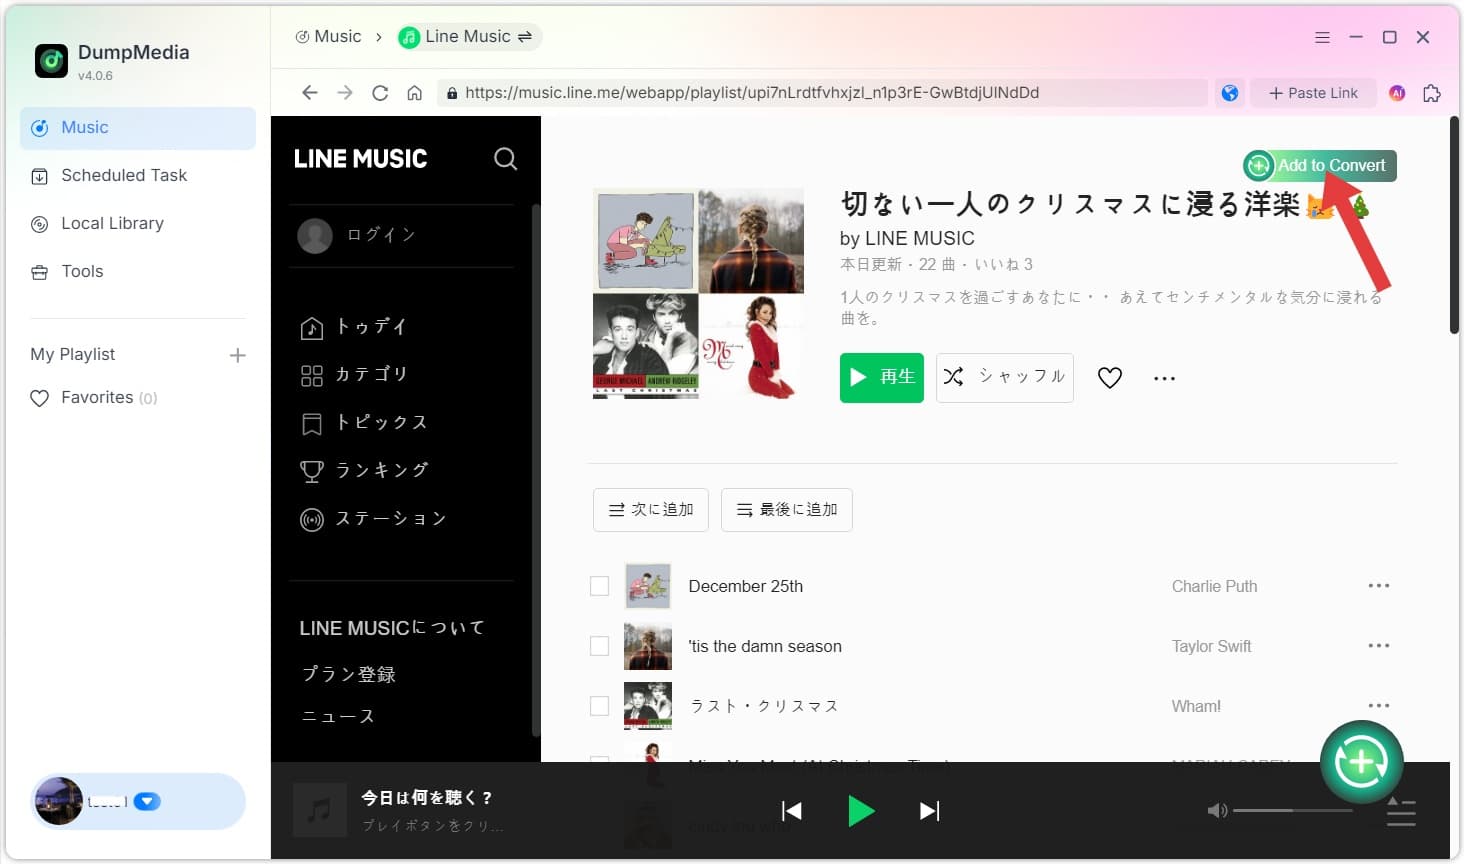Open the hamburger menu at top right

(x=1322, y=37)
